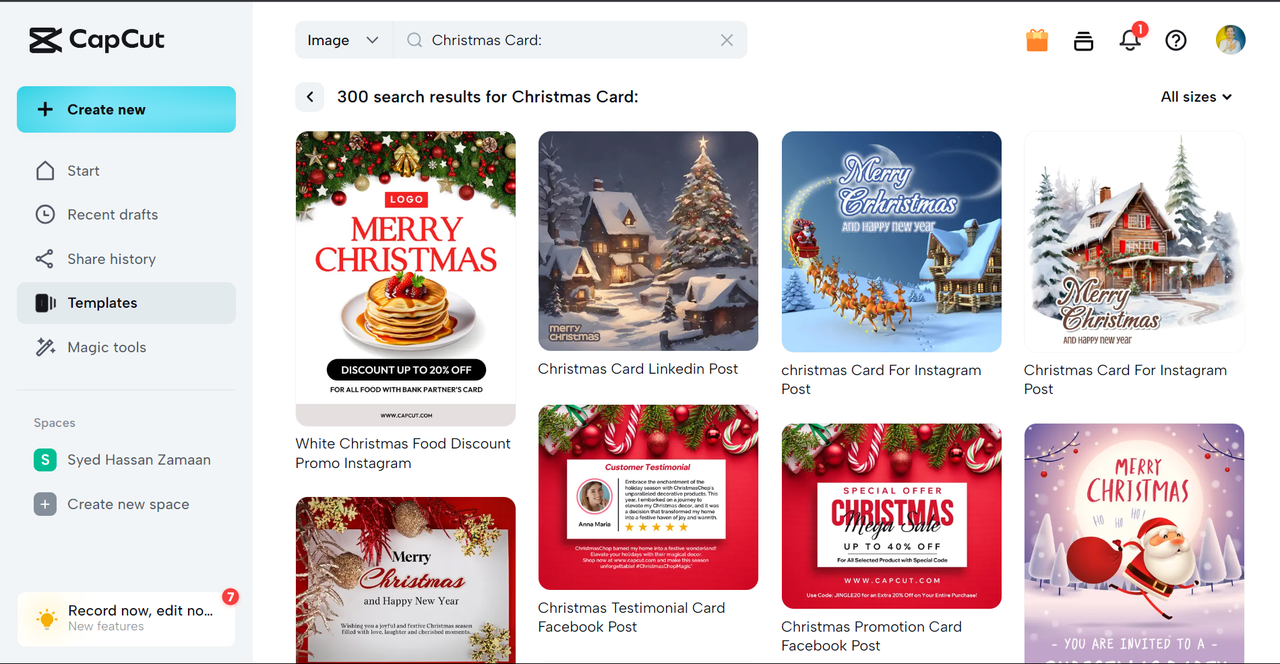Go back using the left arrow button
1280x664 pixels.
click(x=310, y=97)
